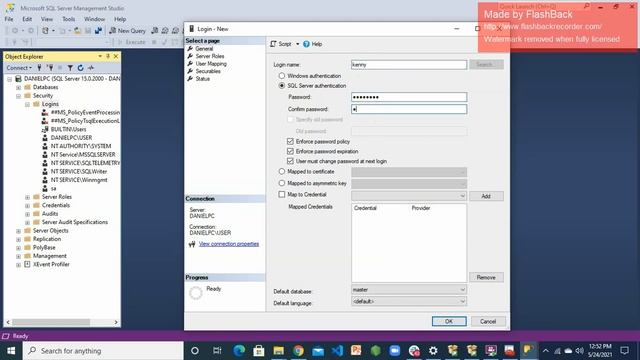Click the Disconnect plug icon in Object Explorer
Image resolution: width=640 pixels, height=360 pixels.
[50, 68]
